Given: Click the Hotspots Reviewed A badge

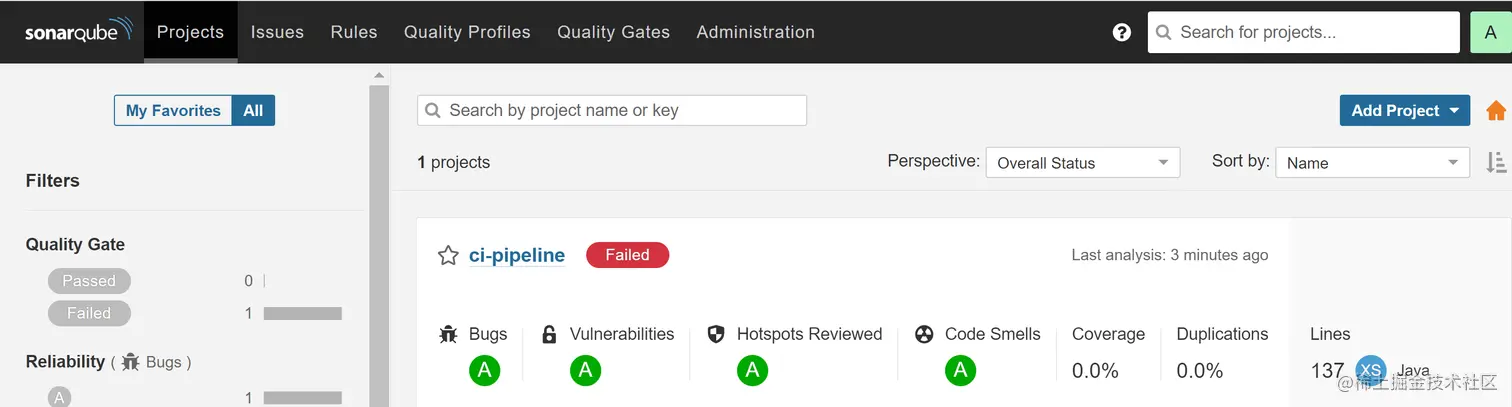Looking at the screenshot, I should pyautogui.click(x=752, y=371).
